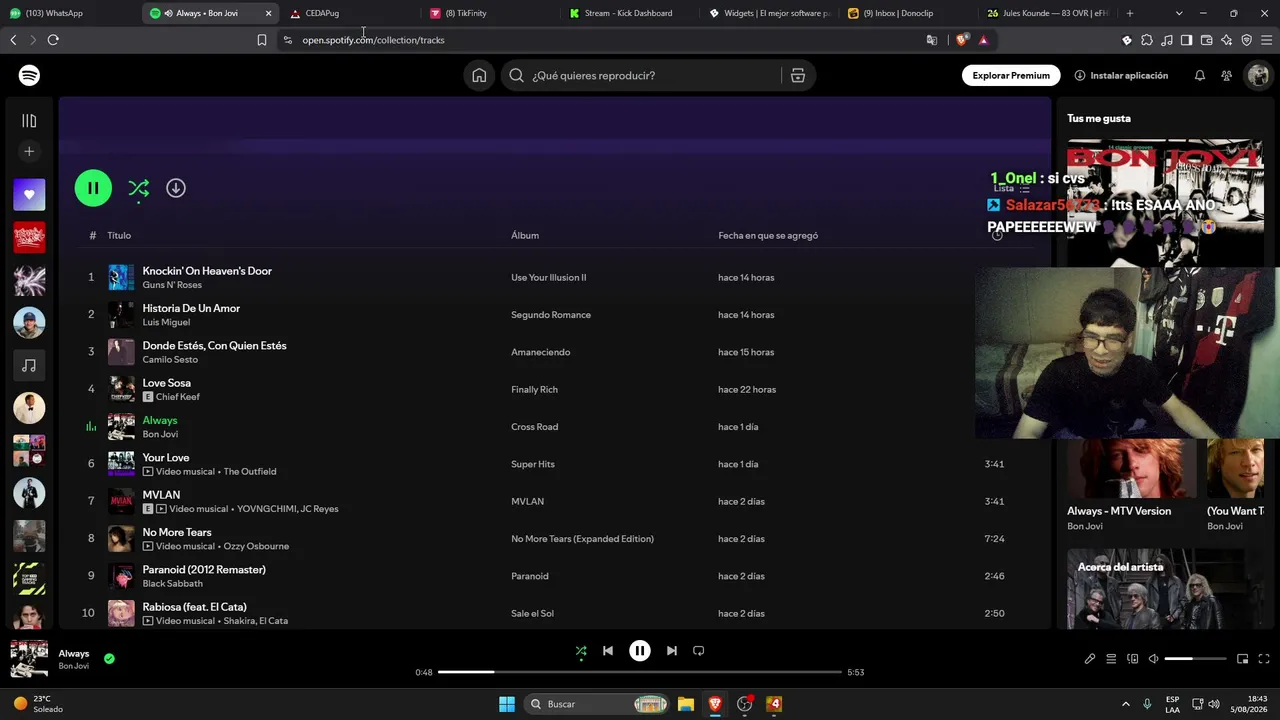Viewport: 1280px width, 720px height.
Task: Open File Explorer from the taskbar
Action: (x=686, y=704)
